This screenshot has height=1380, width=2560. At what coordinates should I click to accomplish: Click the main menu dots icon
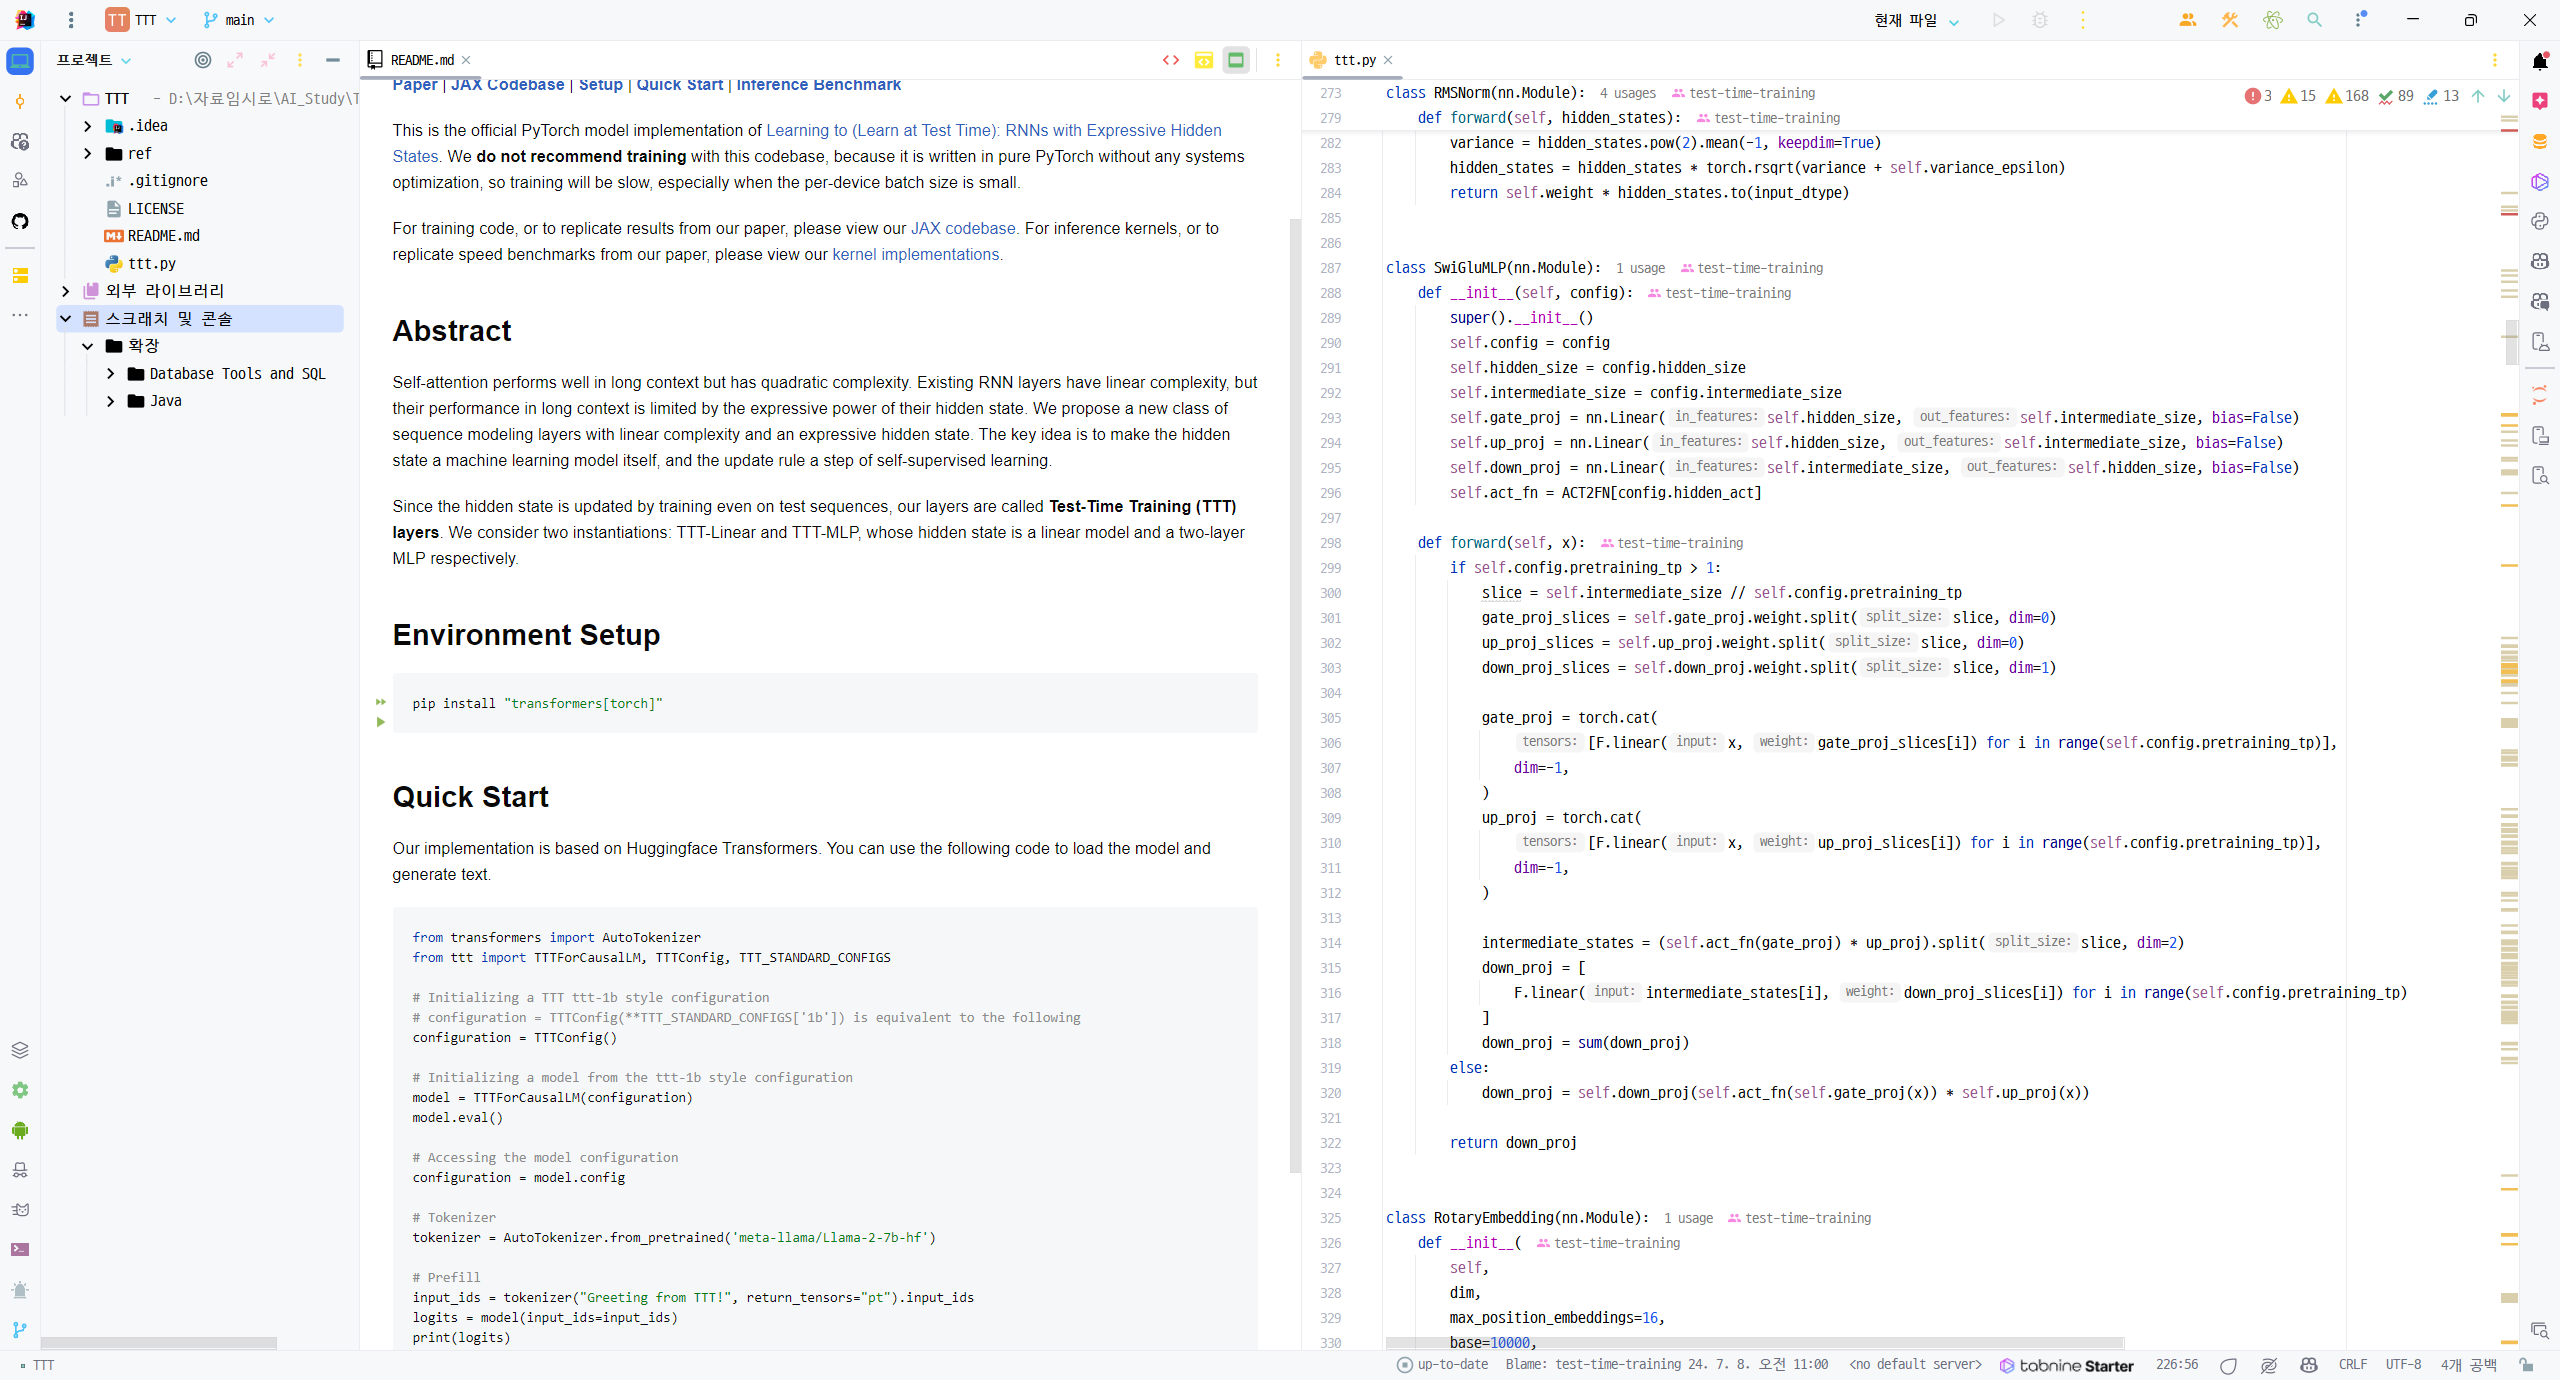[70, 20]
